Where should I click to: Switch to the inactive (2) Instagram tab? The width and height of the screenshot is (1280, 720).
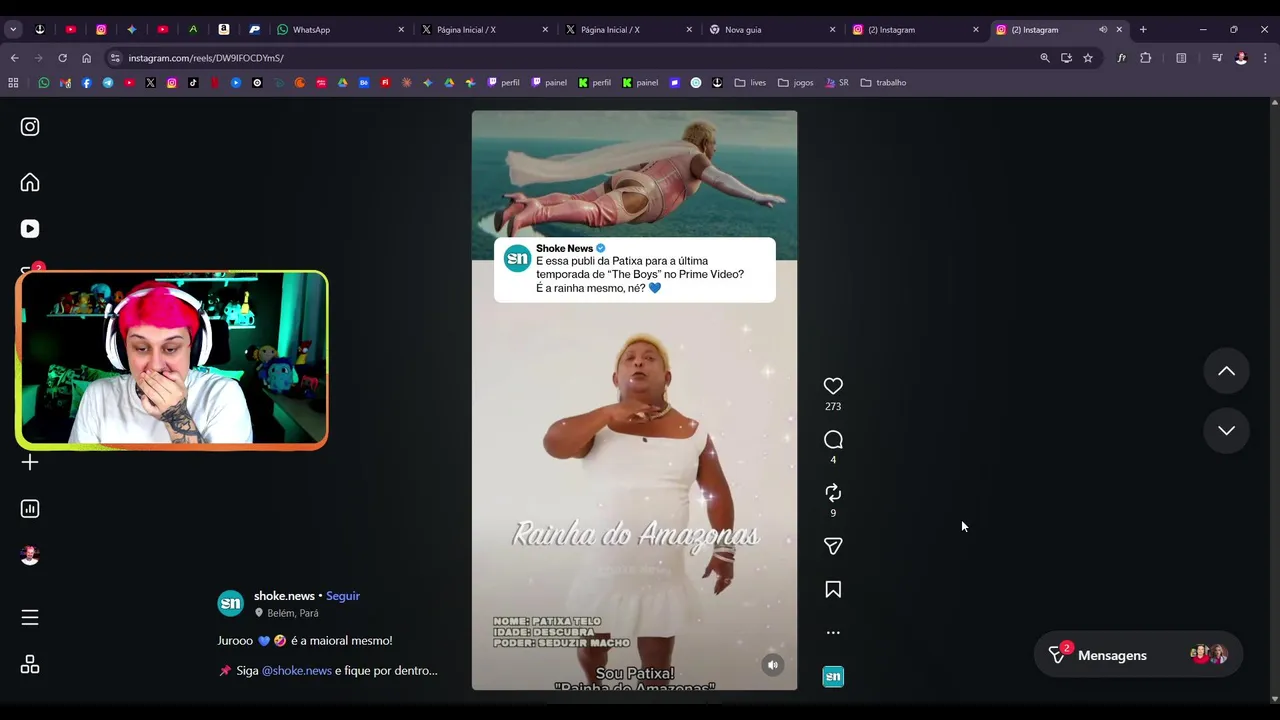tap(915, 30)
